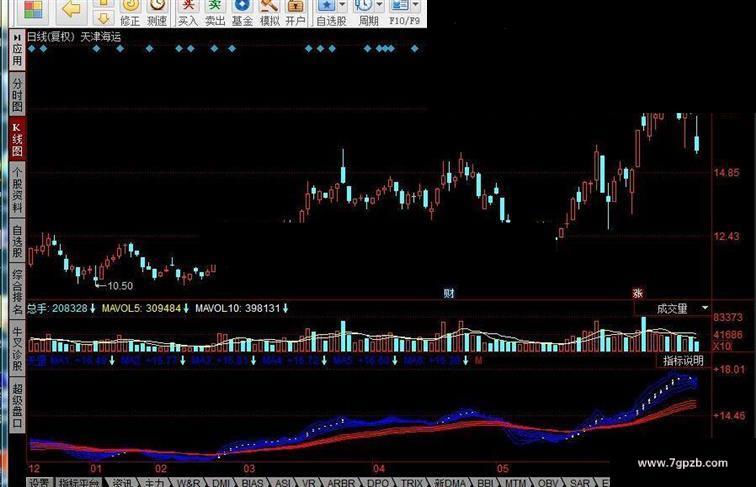Click the 12.43 price axis label

[726, 236]
